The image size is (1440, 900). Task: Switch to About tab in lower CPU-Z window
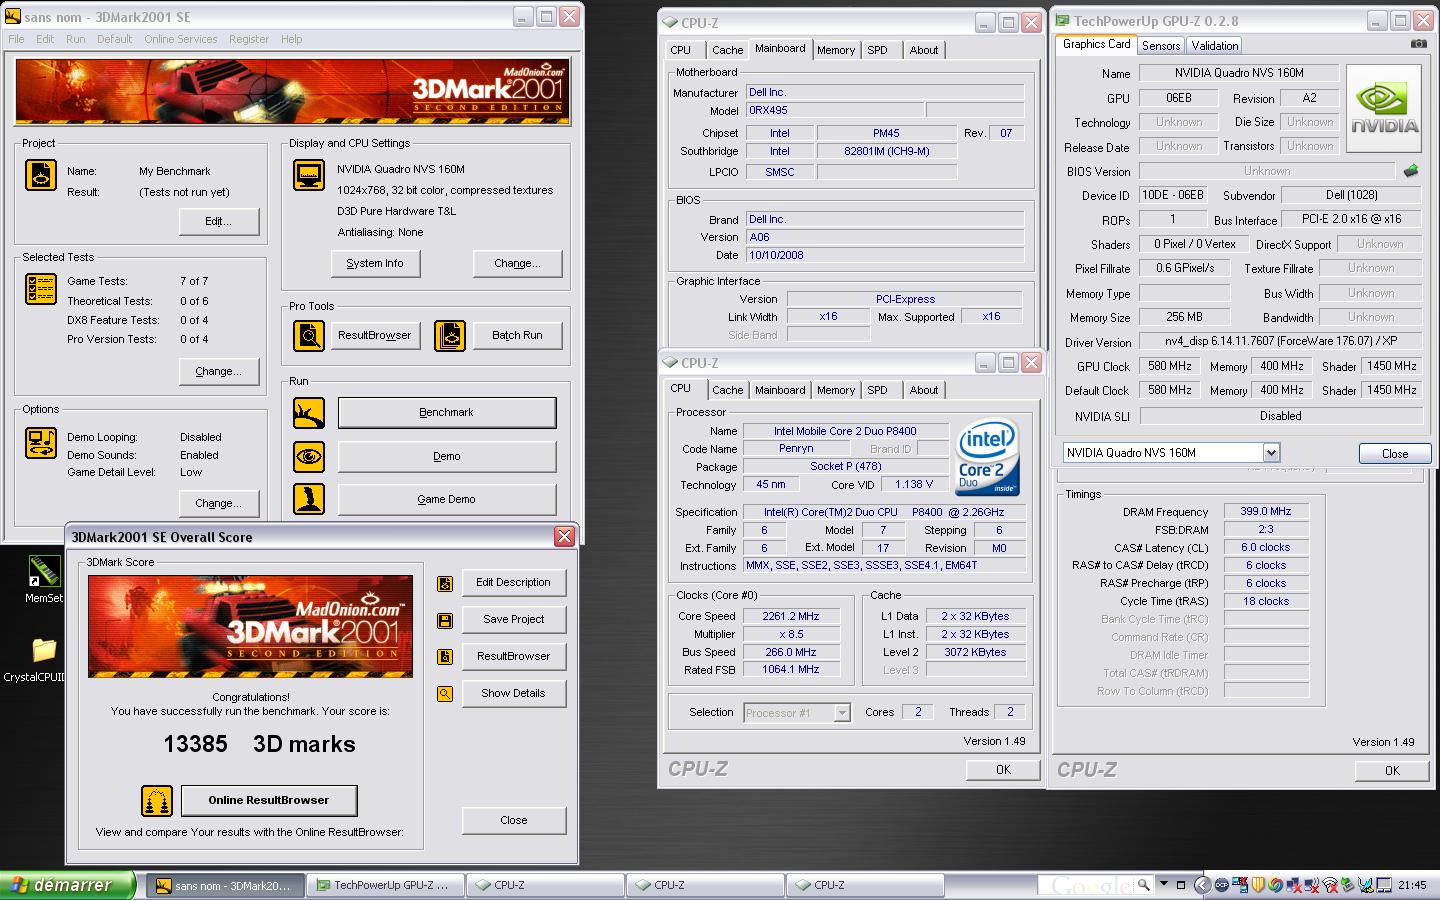coord(924,390)
